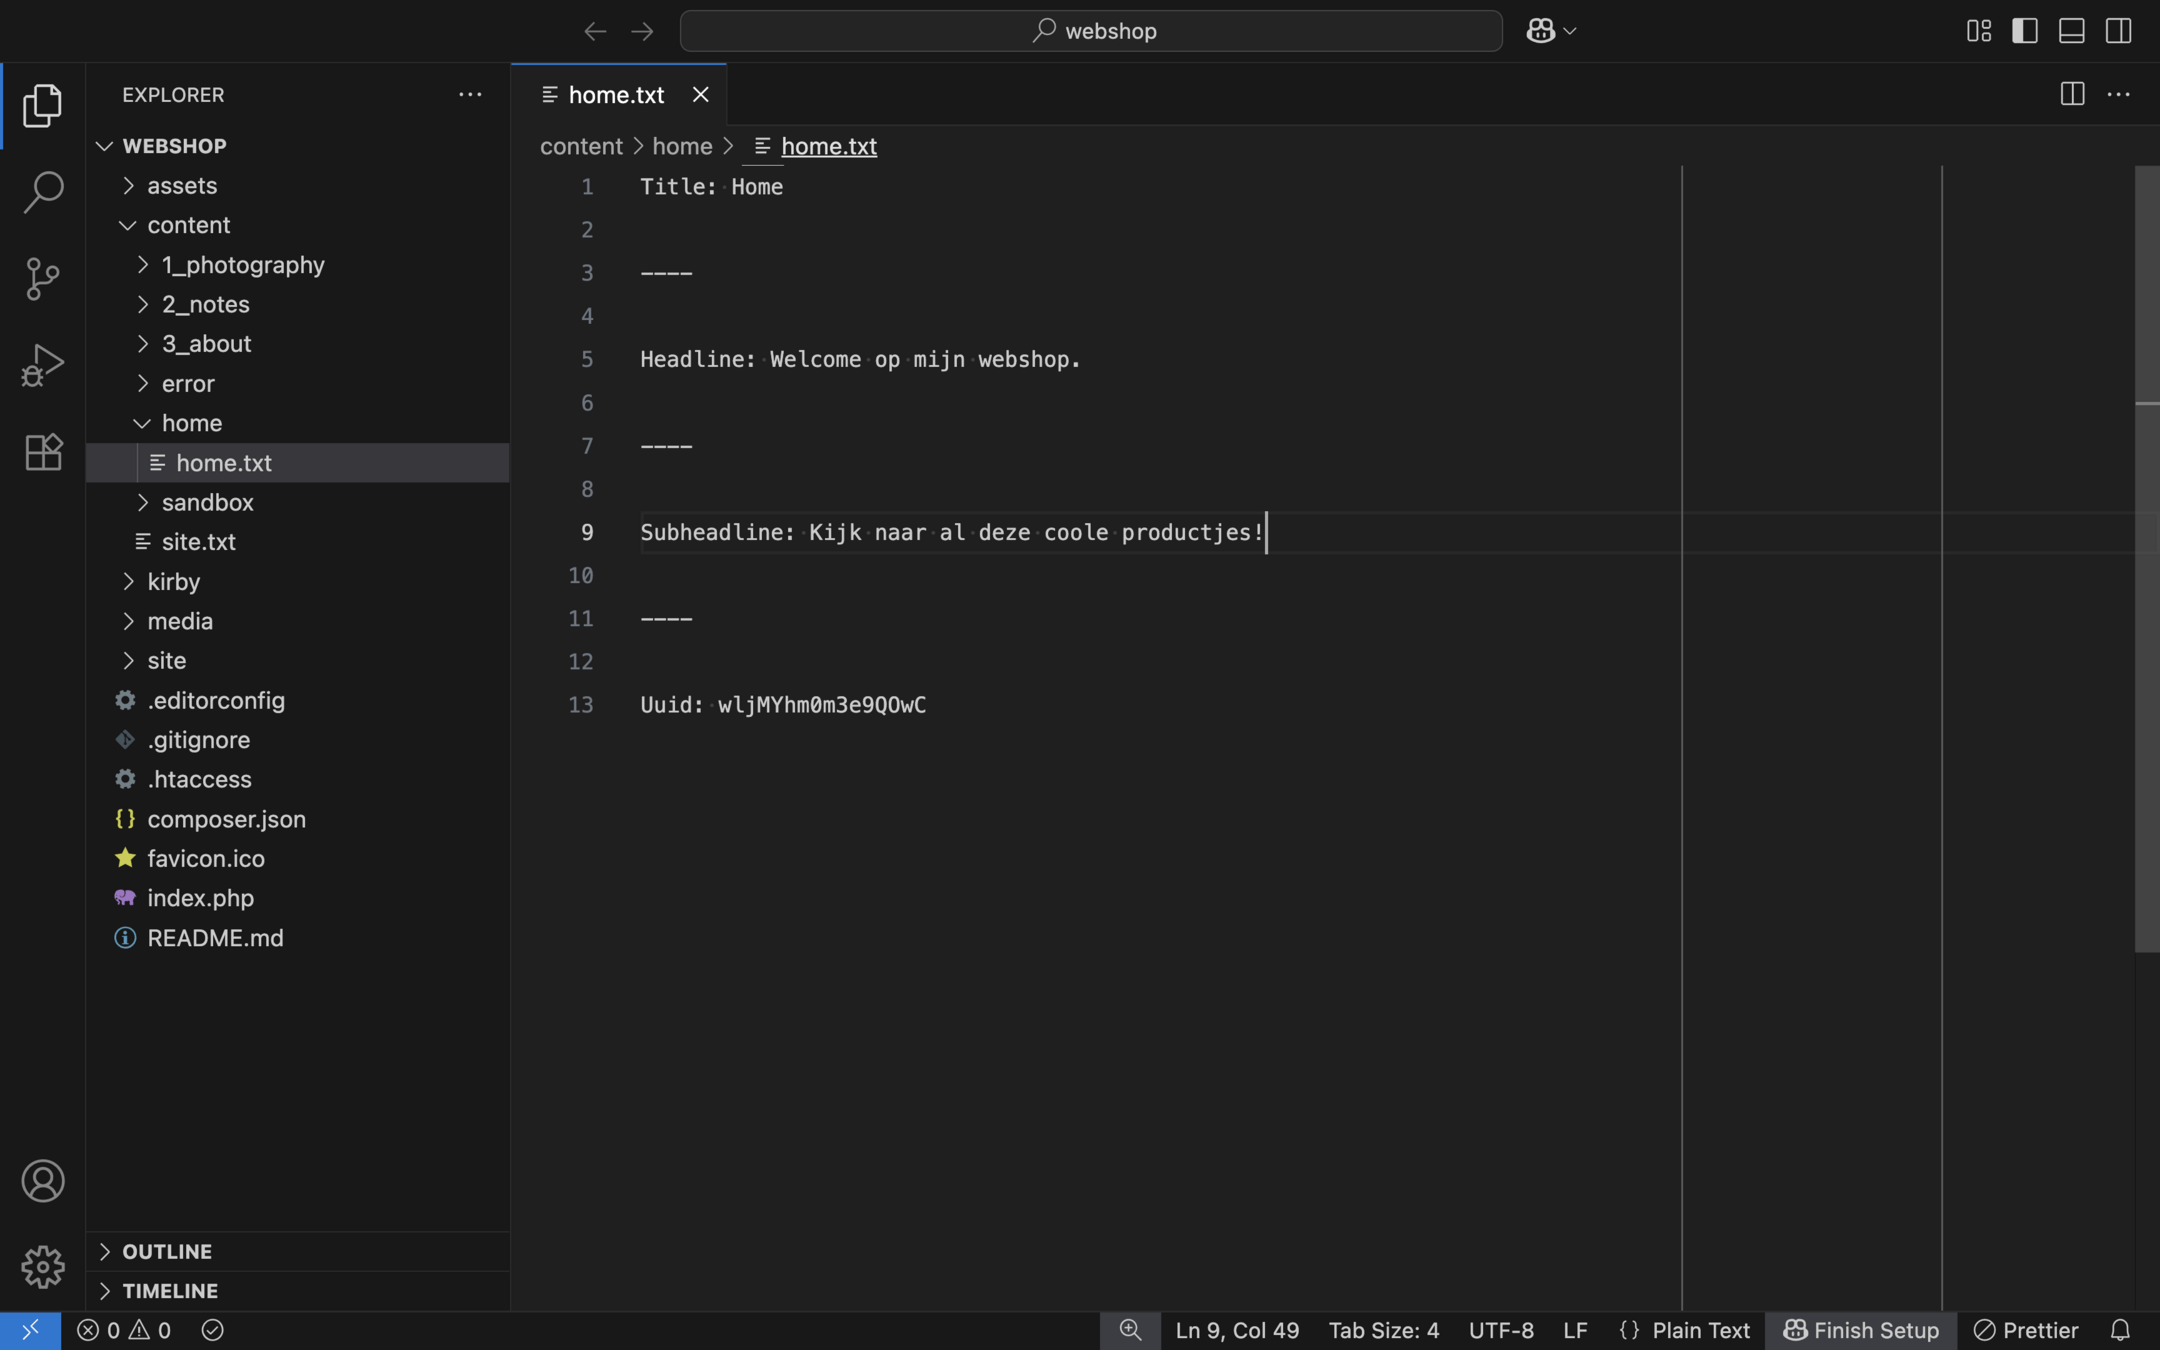Viewport: 2160px width, 1350px height.
Task: Split the editor to the right
Action: pyautogui.click(x=2072, y=94)
